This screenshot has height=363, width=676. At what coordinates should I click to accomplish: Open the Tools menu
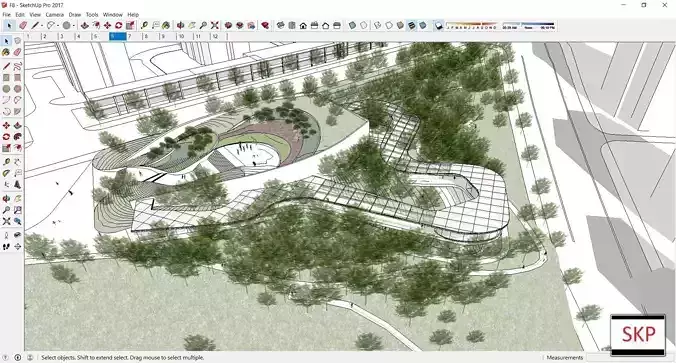92,15
